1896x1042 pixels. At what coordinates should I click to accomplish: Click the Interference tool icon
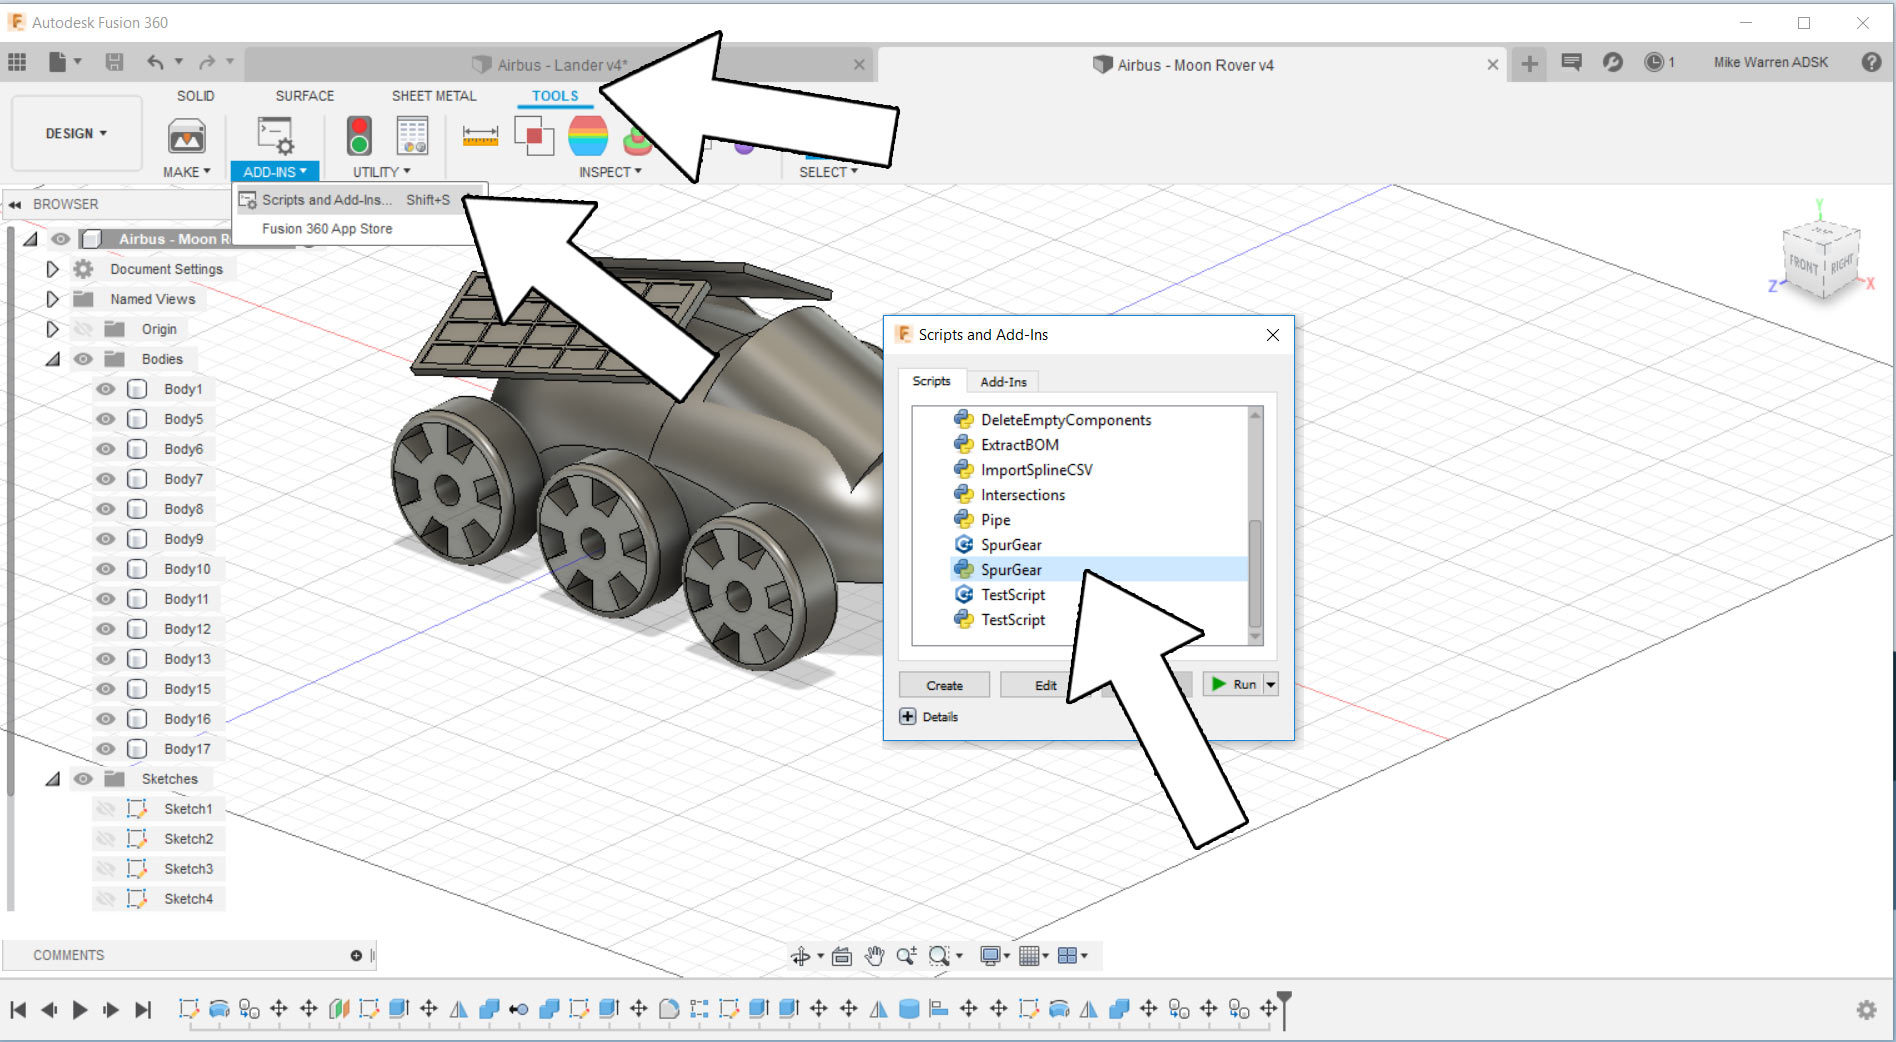click(x=534, y=136)
